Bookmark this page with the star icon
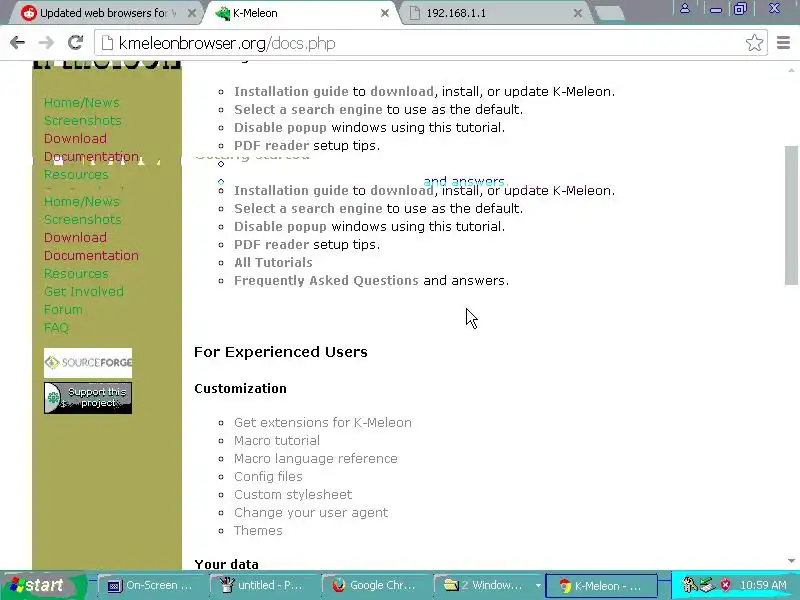This screenshot has height=600, width=800. pos(754,43)
